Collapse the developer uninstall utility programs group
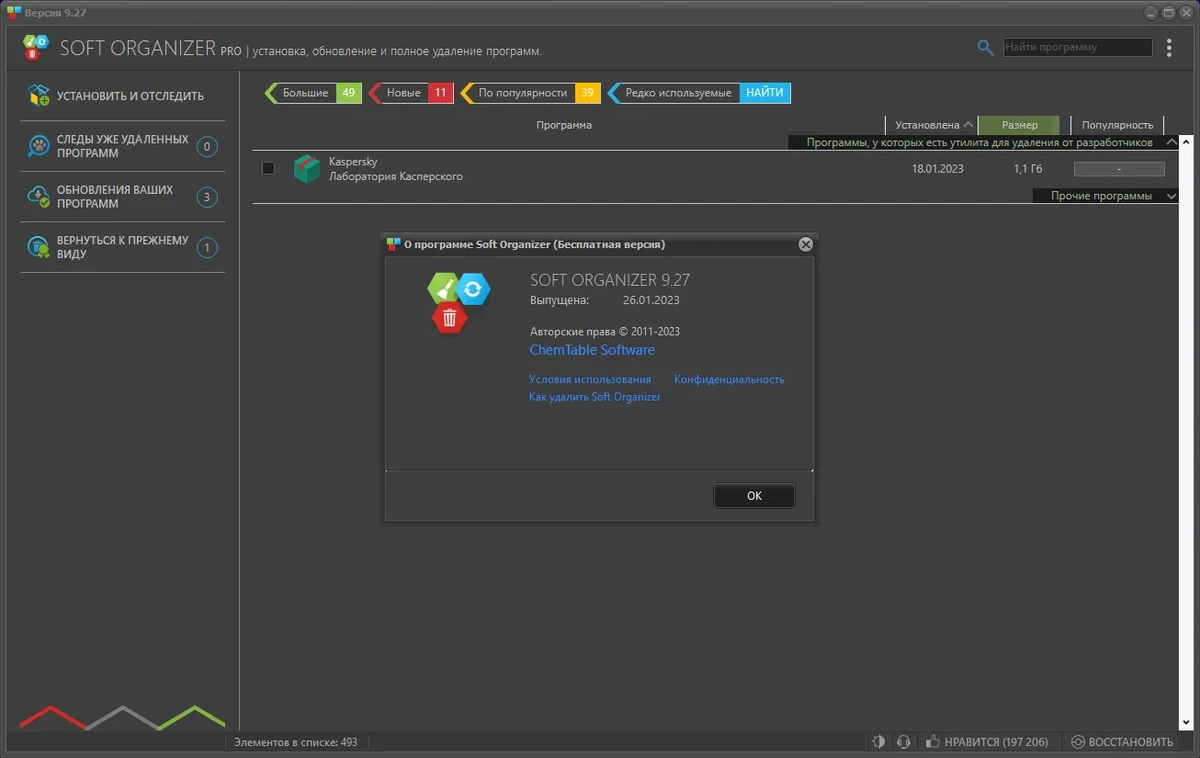This screenshot has width=1200, height=758. (x=1171, y=143)
